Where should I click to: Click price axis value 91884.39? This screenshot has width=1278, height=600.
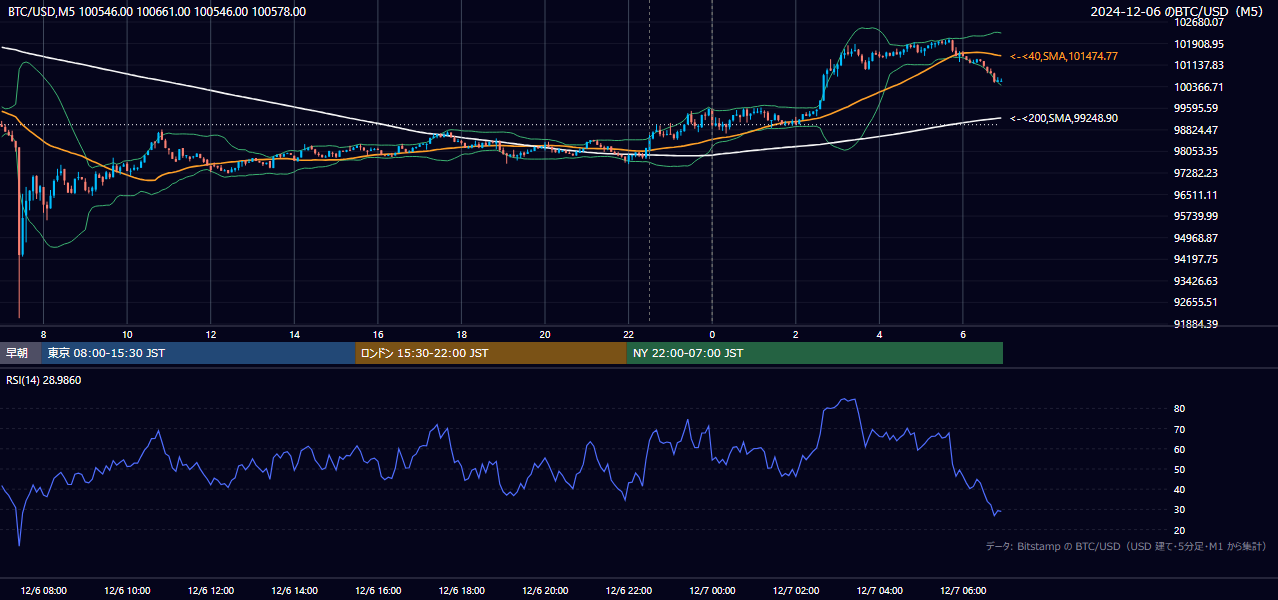[x=1196, y=324]
